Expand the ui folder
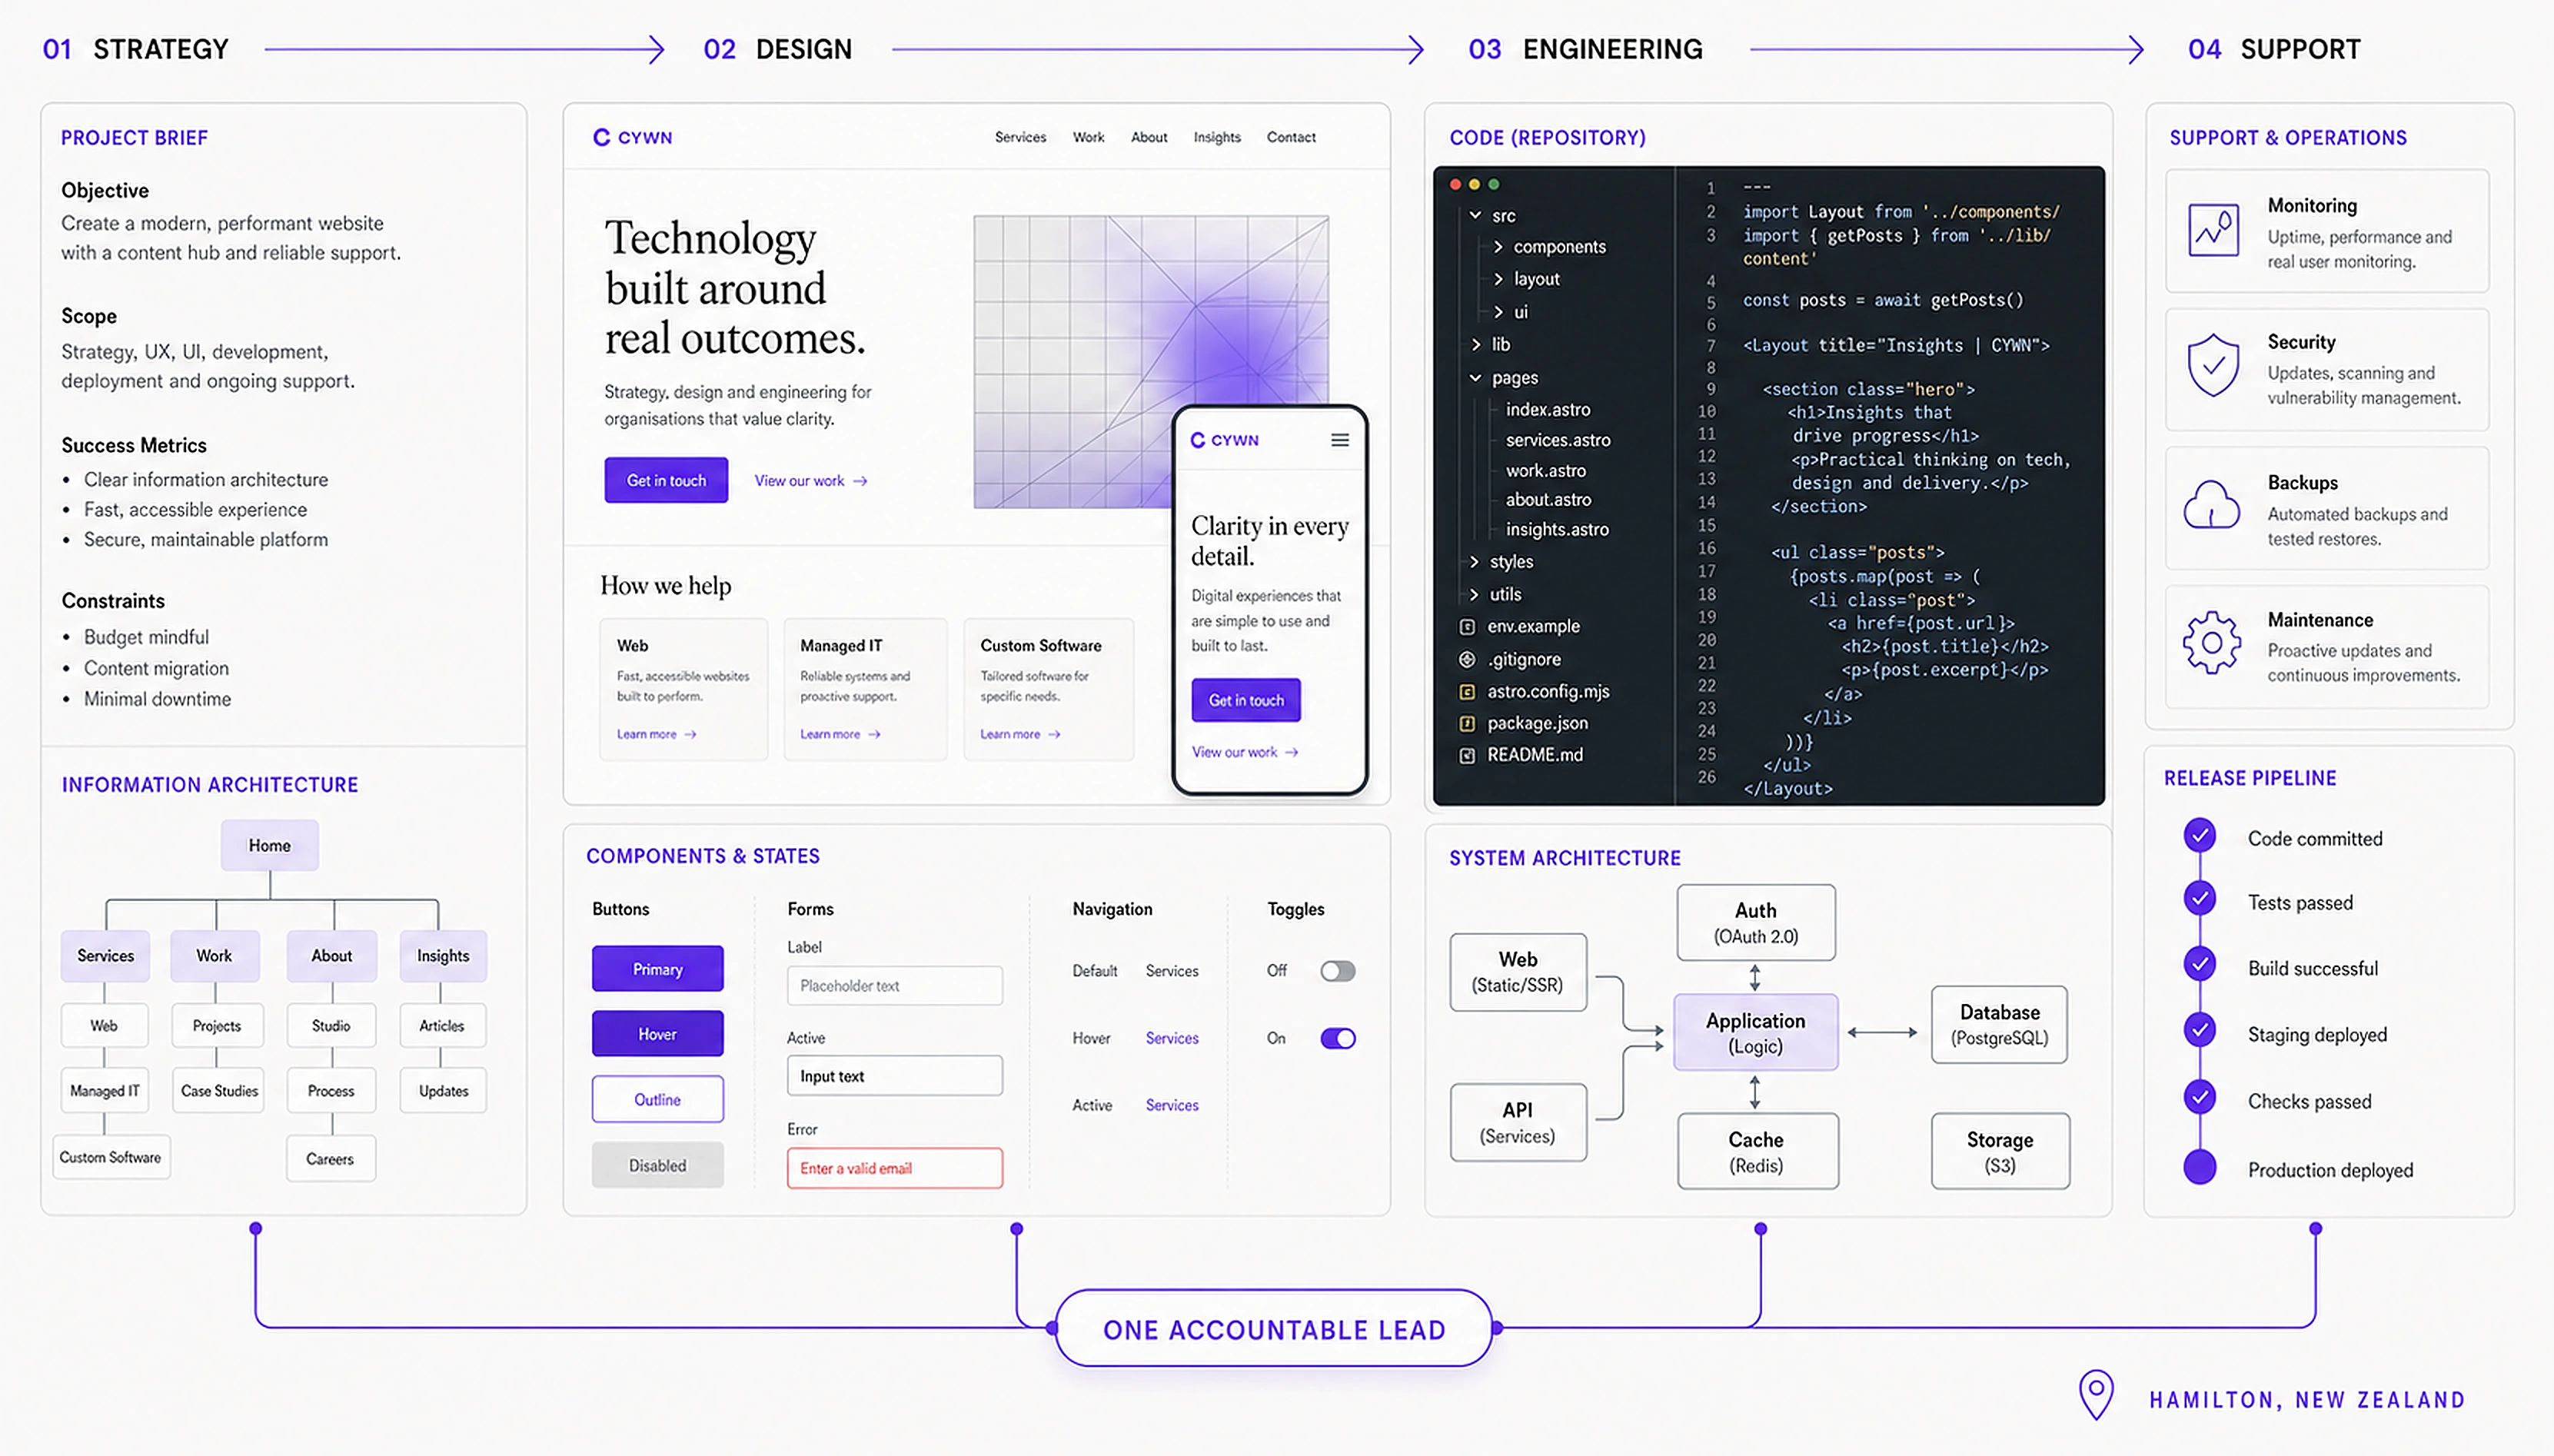2554x1456 pixels. point(1498,312)
